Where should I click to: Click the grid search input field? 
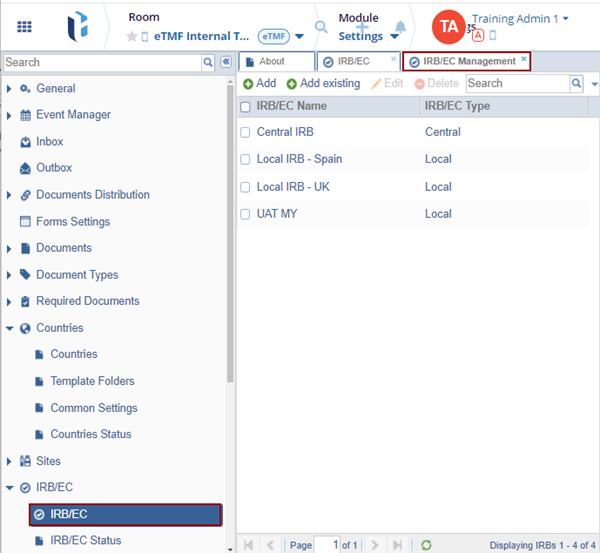point(517,84)
